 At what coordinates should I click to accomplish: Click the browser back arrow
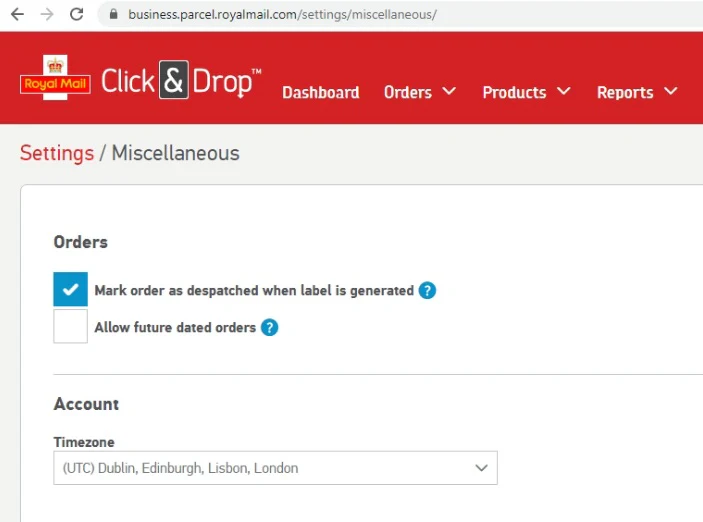click(x=17, y=15)
